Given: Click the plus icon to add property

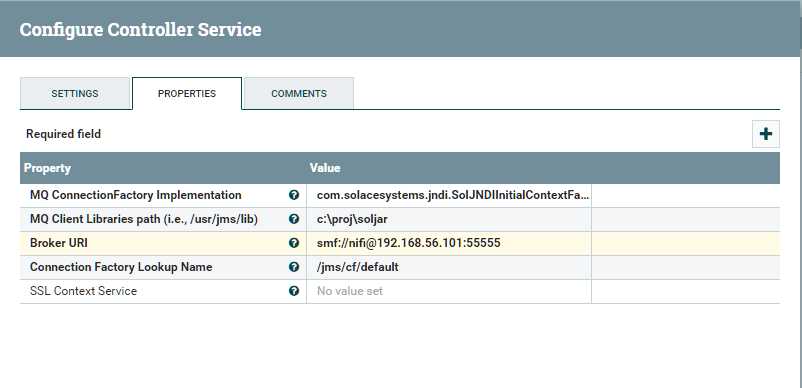Looking at the screenshot, I should (x=766, y=134).
